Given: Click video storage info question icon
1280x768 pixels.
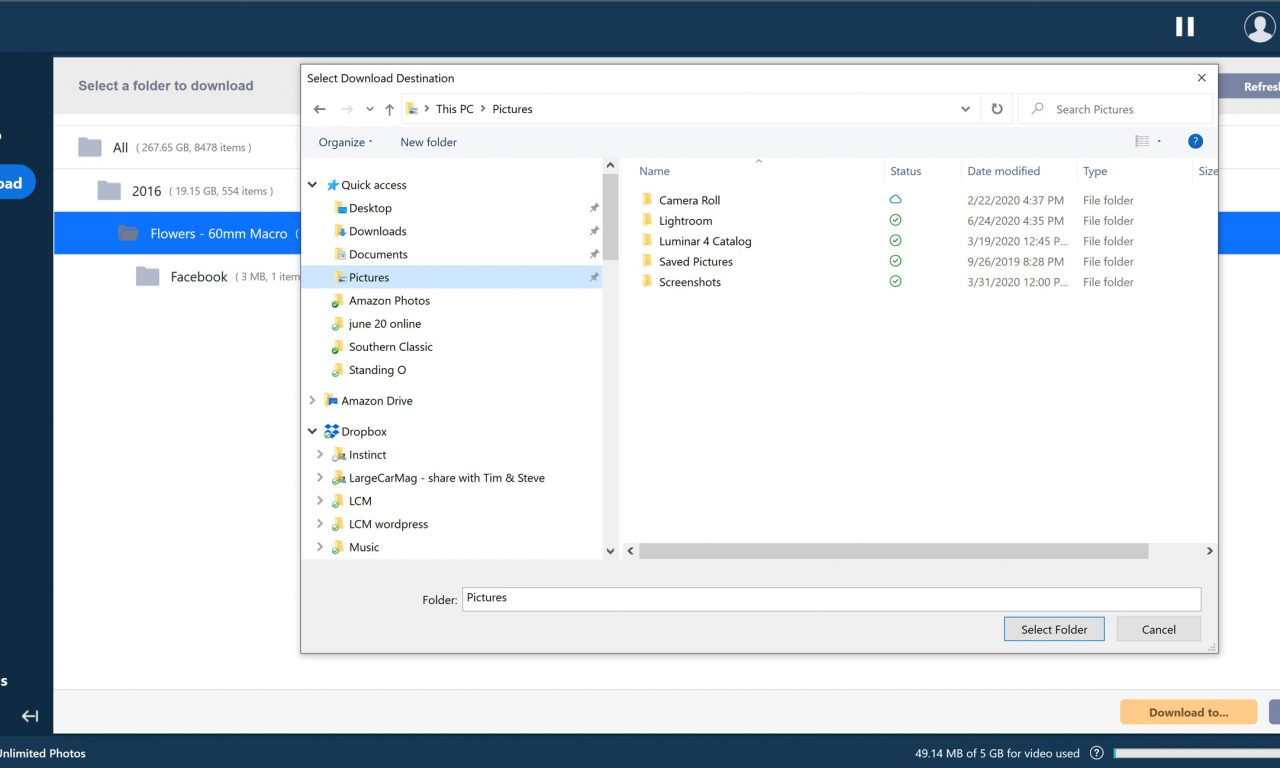Looking at the screenshot, I should [1096, 753].
